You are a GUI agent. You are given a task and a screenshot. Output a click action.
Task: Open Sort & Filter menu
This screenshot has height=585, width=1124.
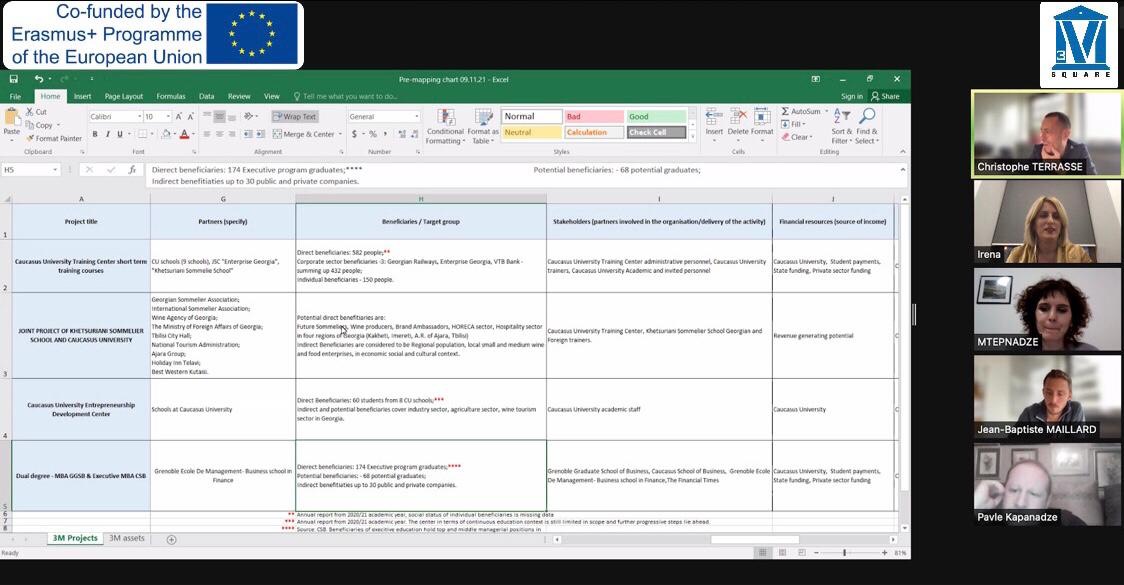tap(842, 126)
